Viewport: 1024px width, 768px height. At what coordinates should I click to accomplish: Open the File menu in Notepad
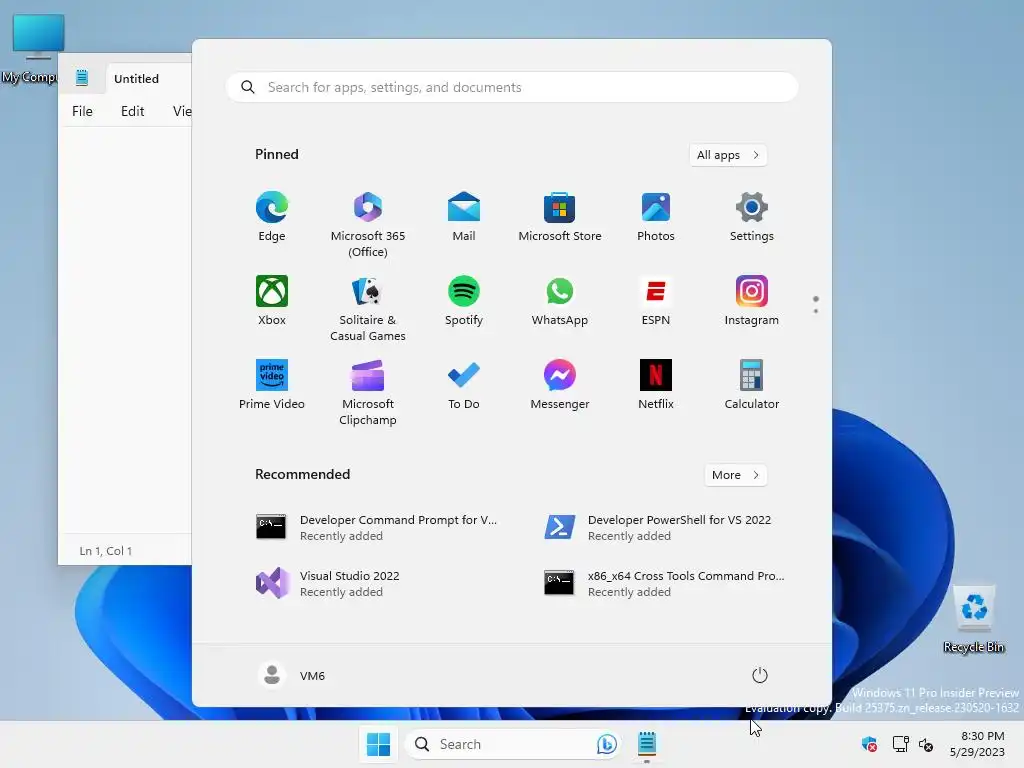click(82, 111)
